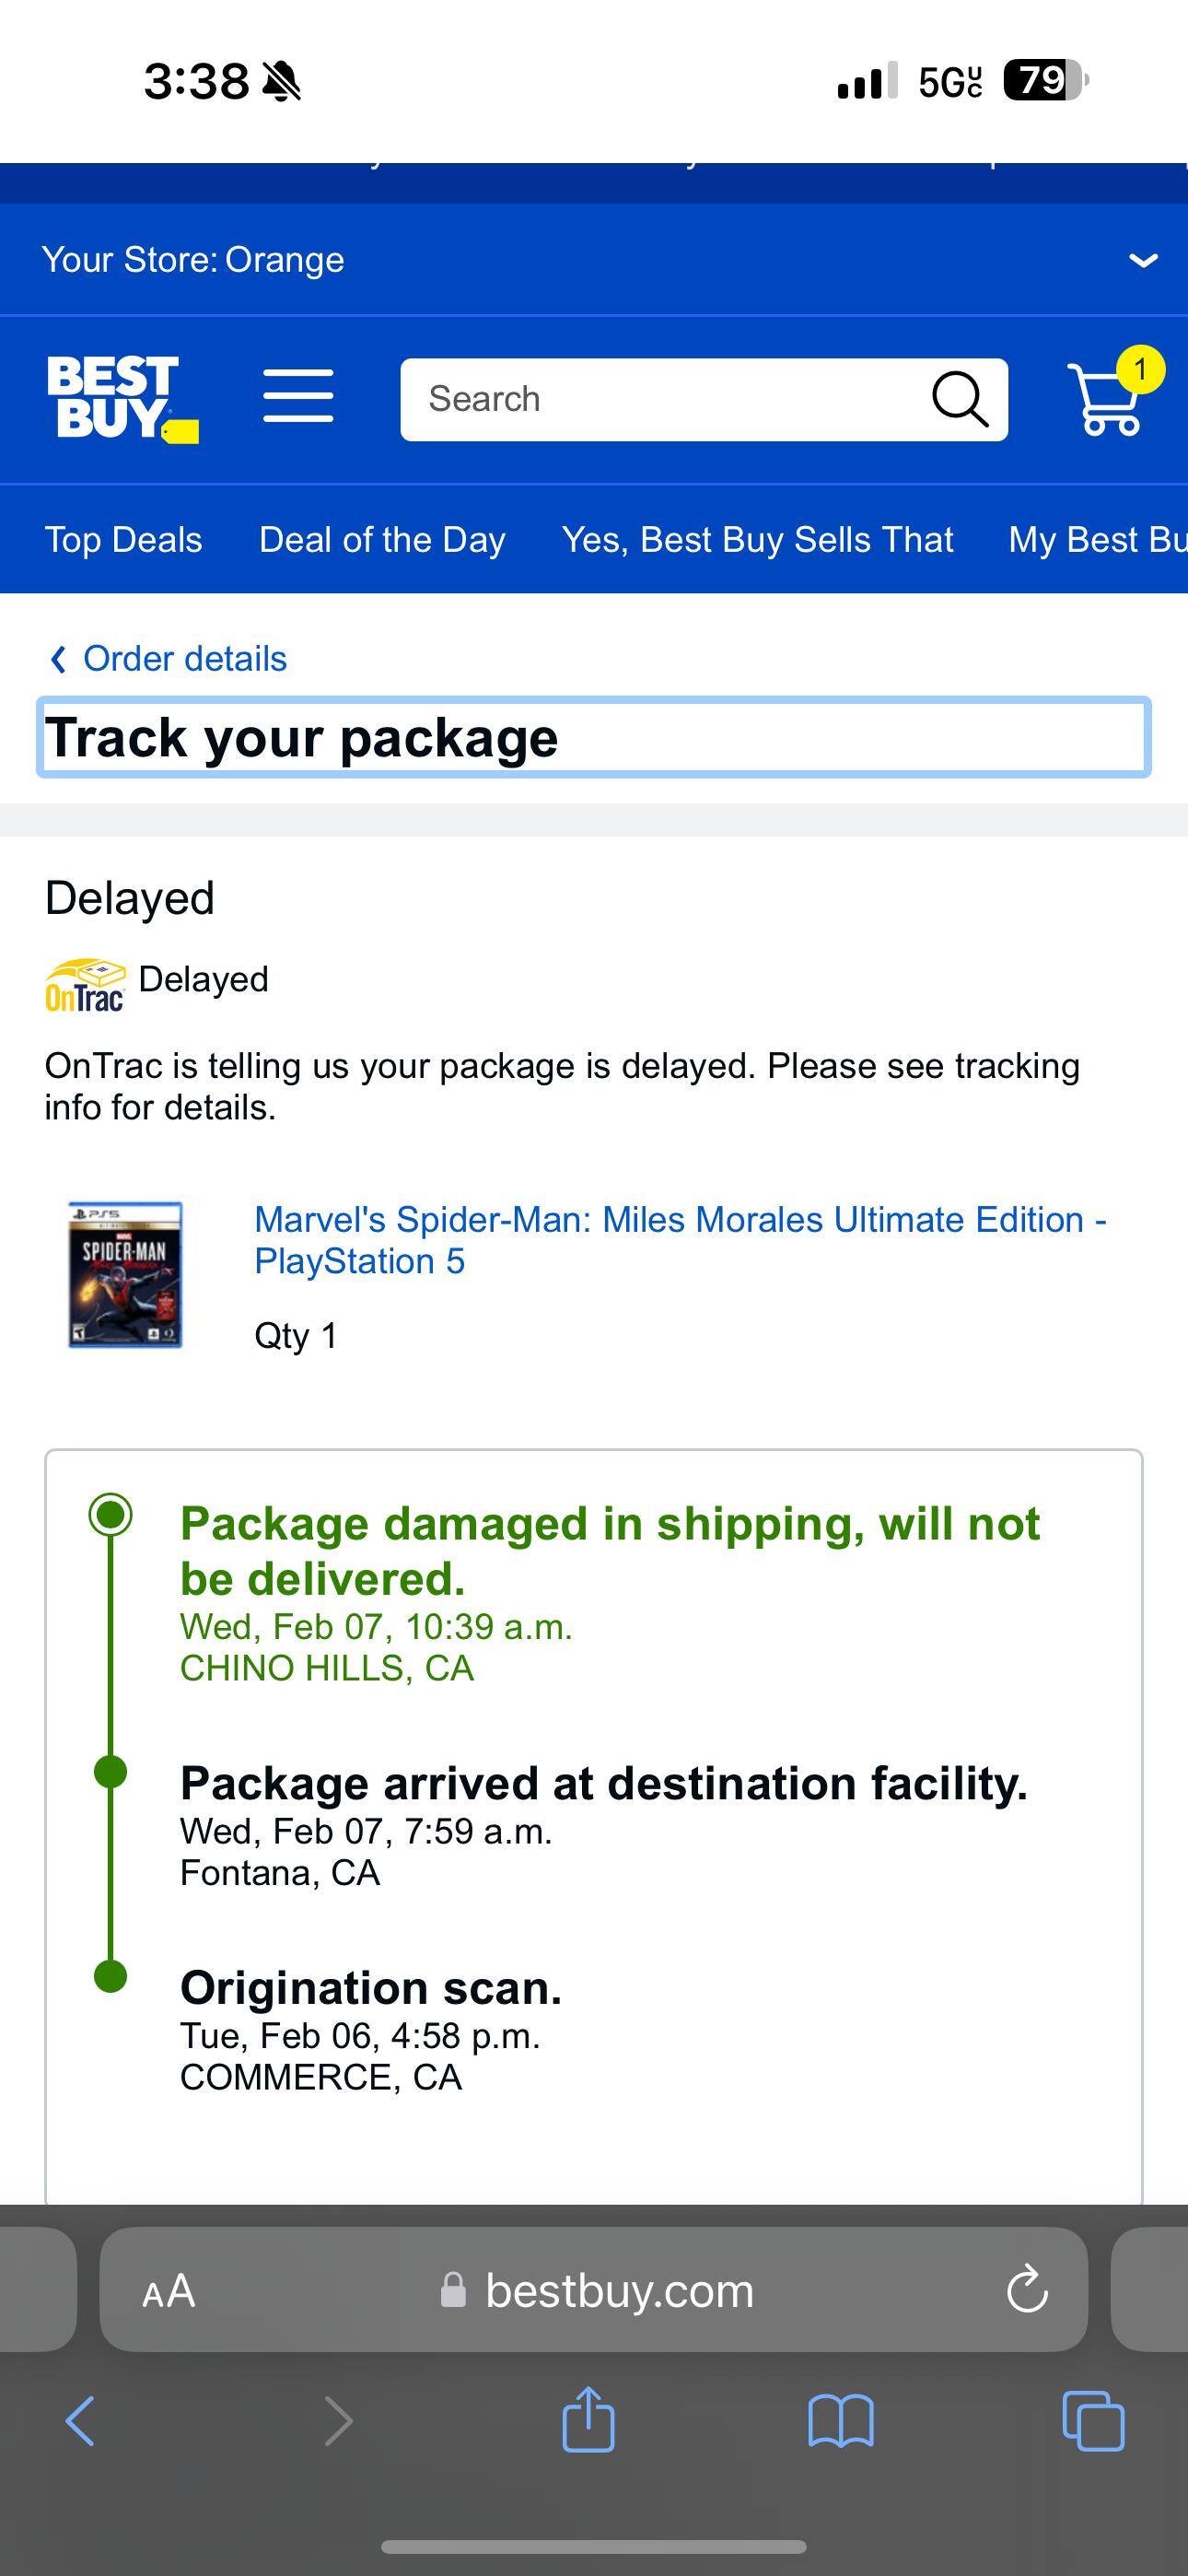Open Yes, Best Buy Sells That
Viewport: 1188px width, 2576px height.
click(x=757, y=540)
